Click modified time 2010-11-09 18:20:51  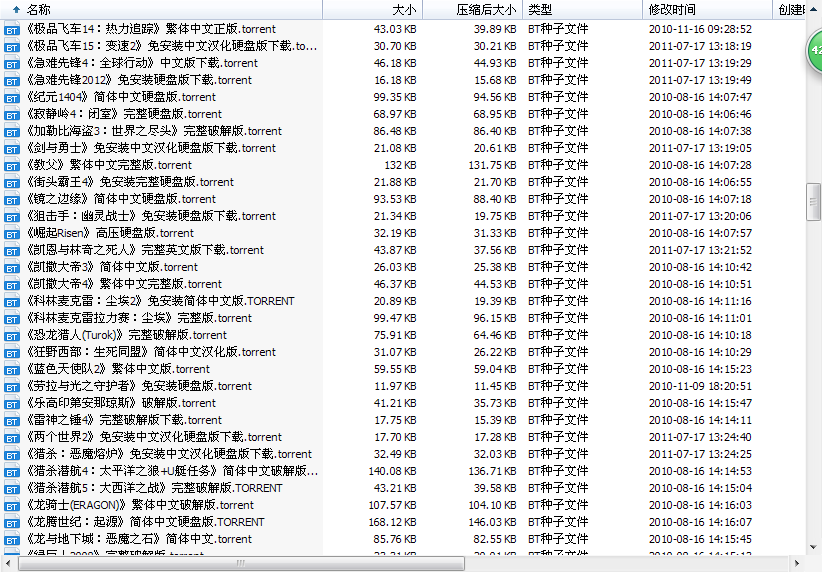(700, 386)
